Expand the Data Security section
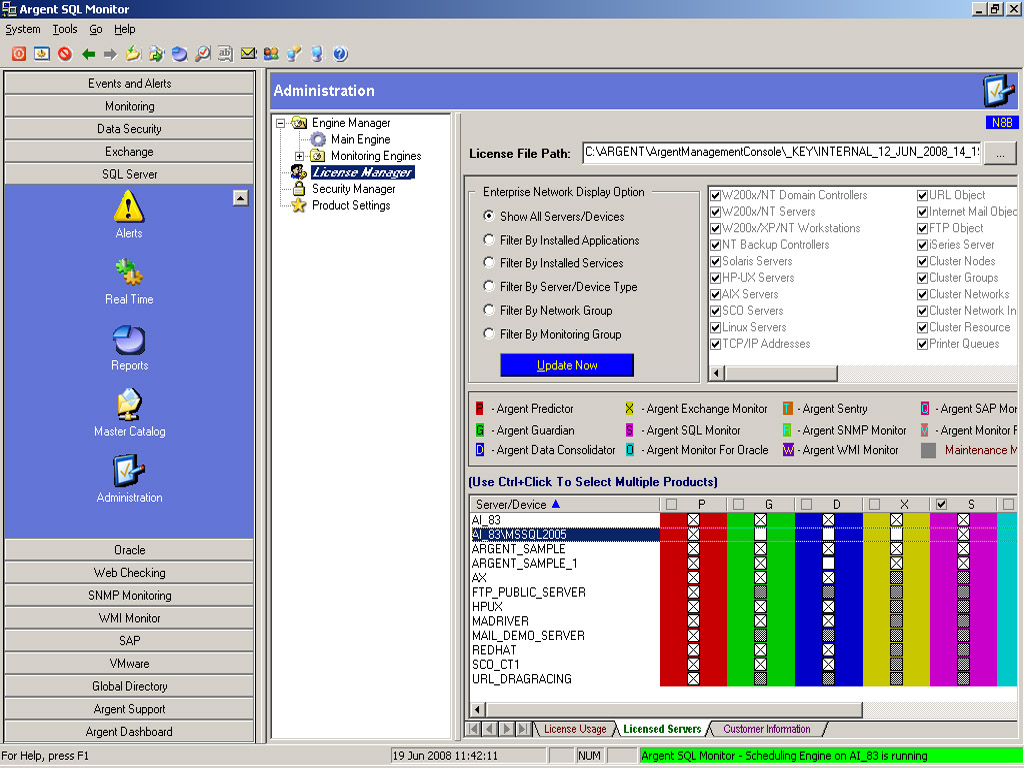 coord(129,129)
